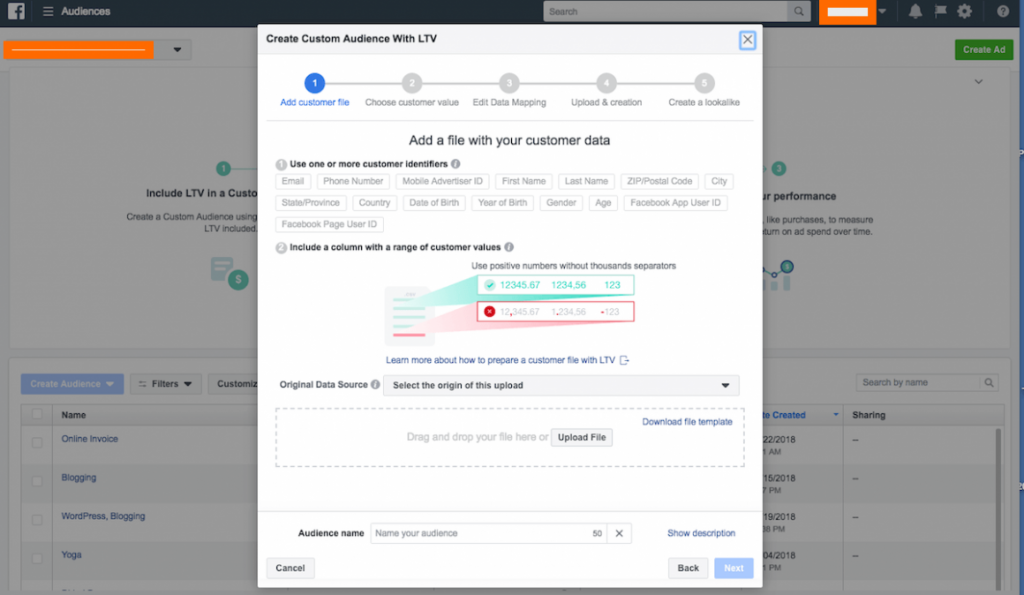This screenshot has height=595, width=1024.
Task: Check the Online Invoice row checkbox
Action: (37, 442)
